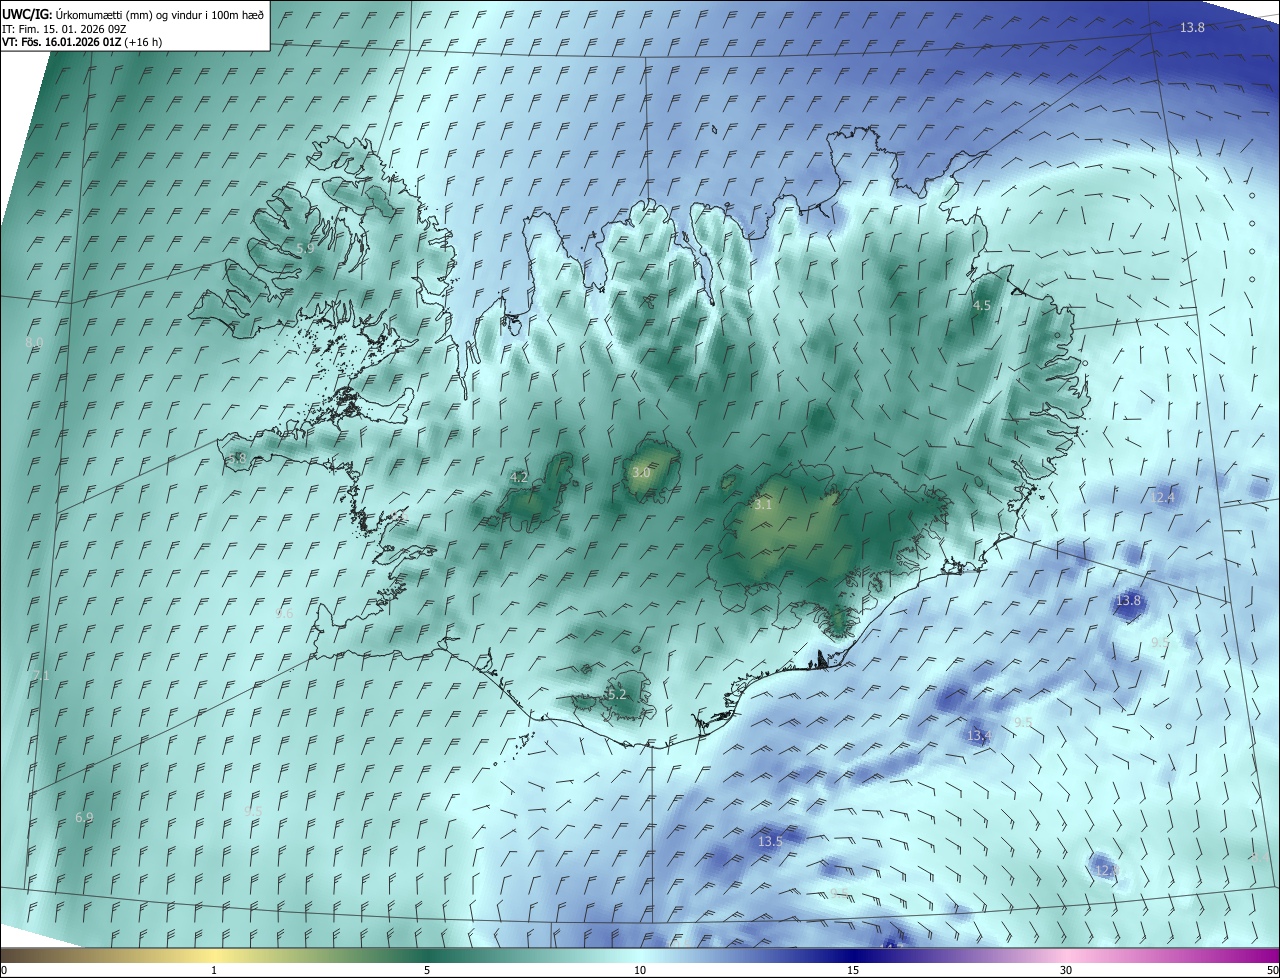
Task: Click the 1 tick label on the color scale
Action: click(x=214, y=970)
